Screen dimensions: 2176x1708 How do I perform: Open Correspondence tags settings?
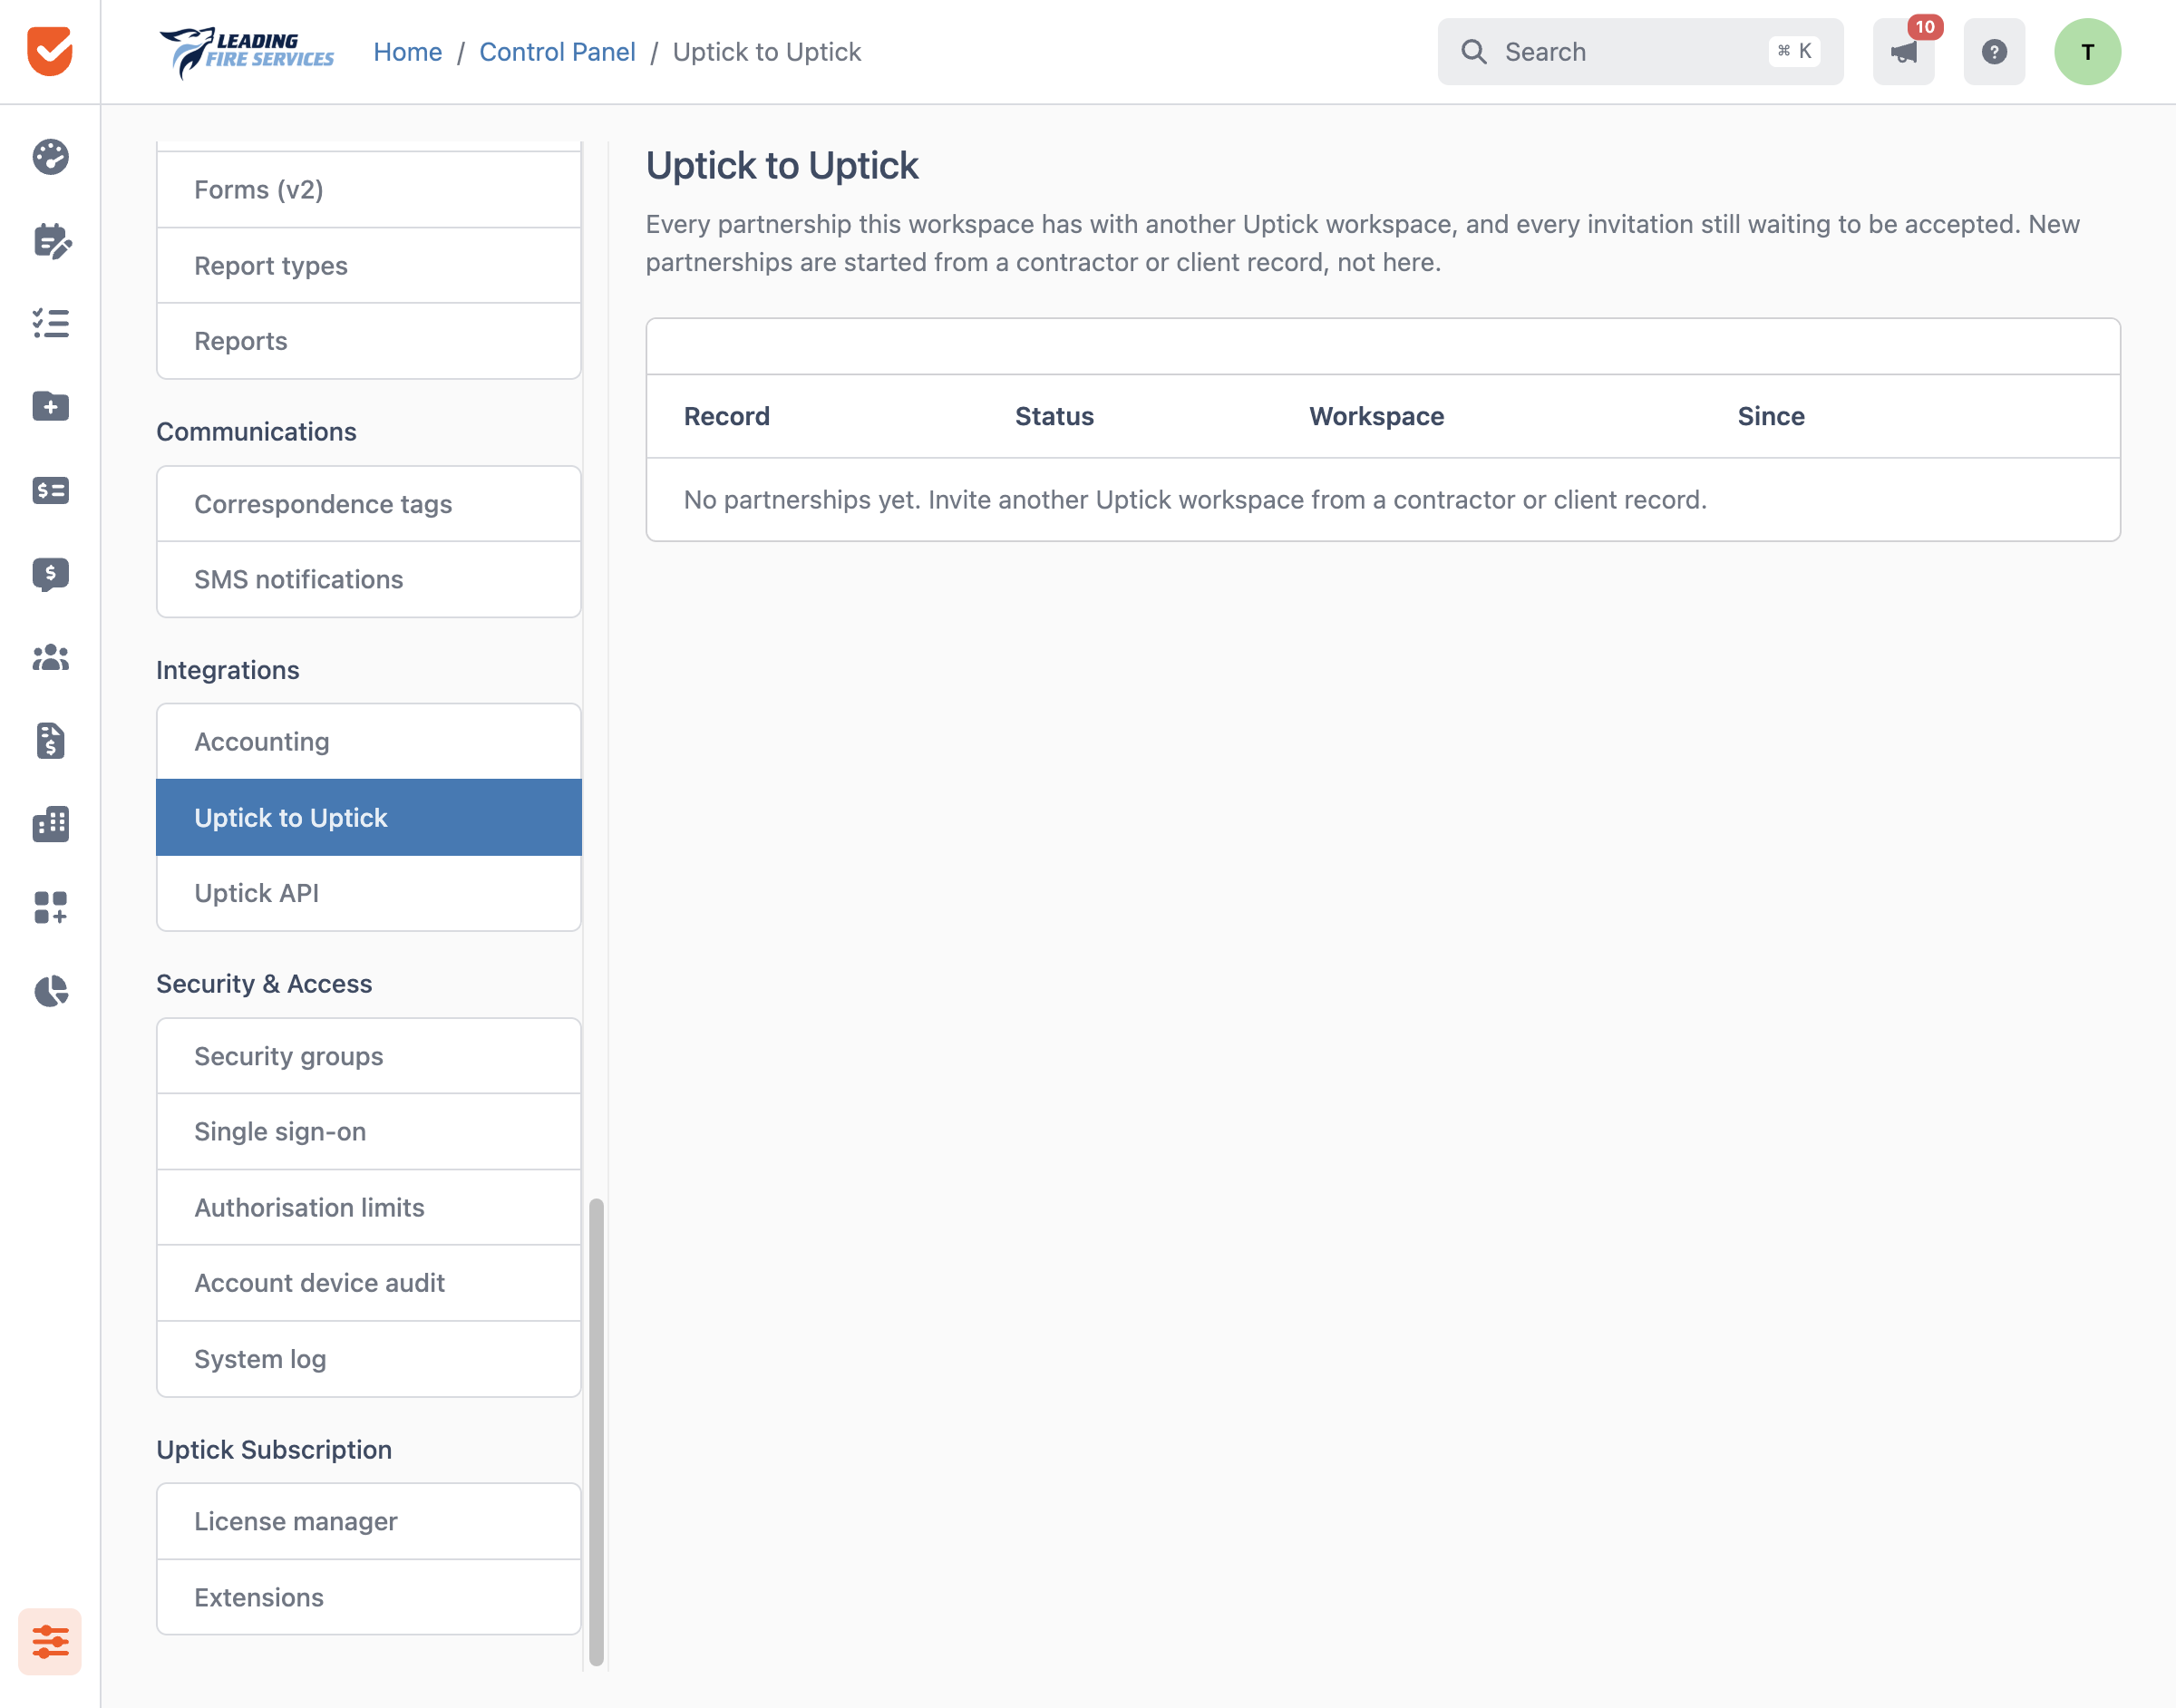pyautogui.click(x=369, y=504)
